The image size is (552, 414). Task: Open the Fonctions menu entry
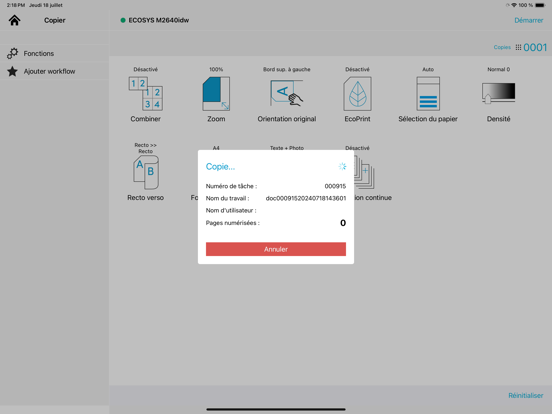55,54
